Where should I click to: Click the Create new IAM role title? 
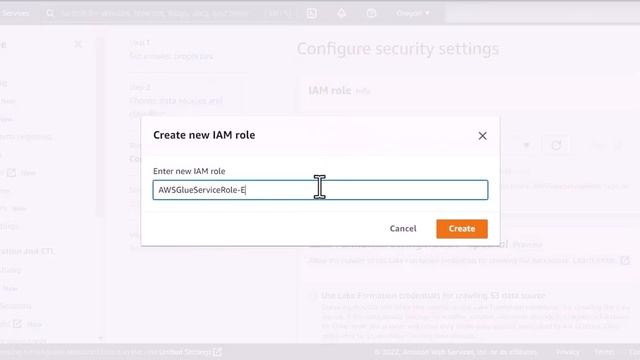pos(204,135)
